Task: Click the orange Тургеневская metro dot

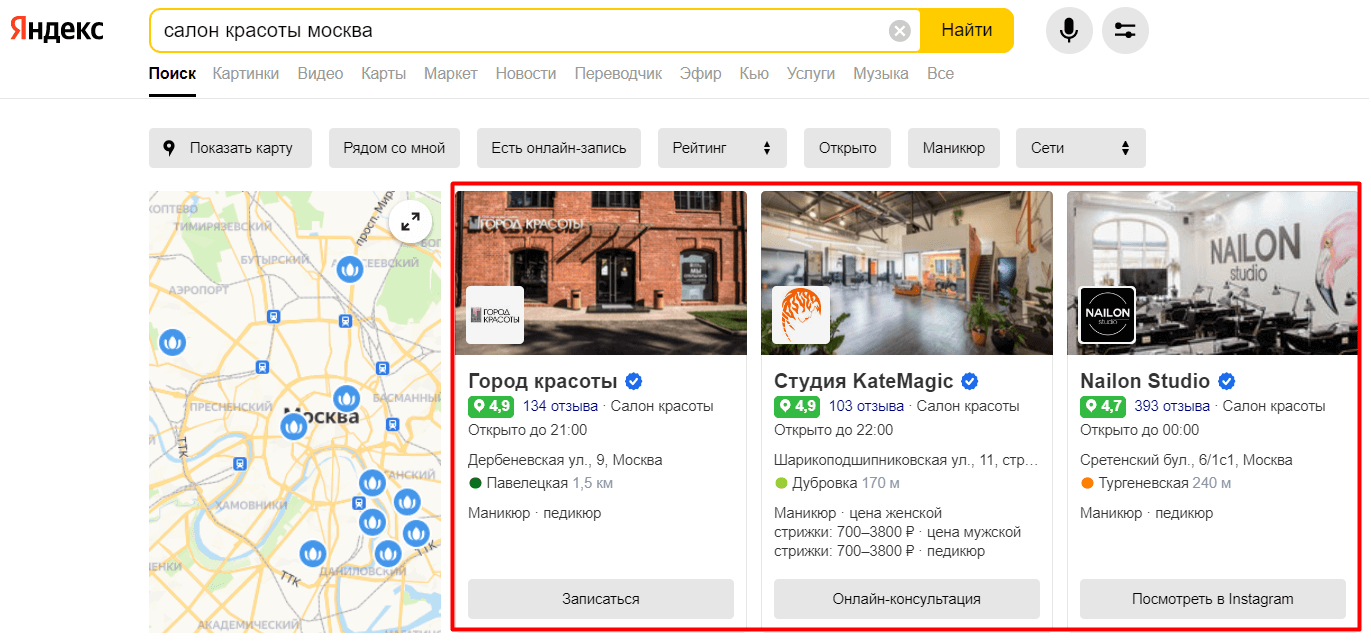Action: [x=1087, y=483]
